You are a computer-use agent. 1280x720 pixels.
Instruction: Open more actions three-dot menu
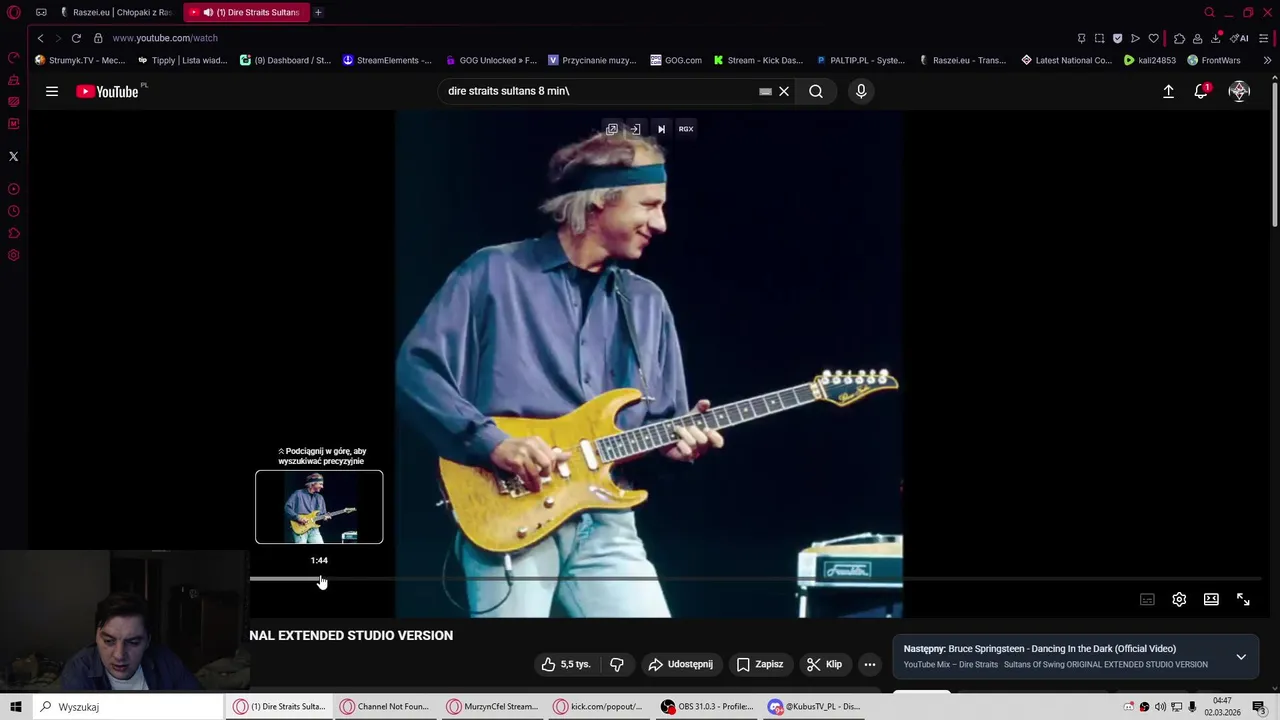870,664
